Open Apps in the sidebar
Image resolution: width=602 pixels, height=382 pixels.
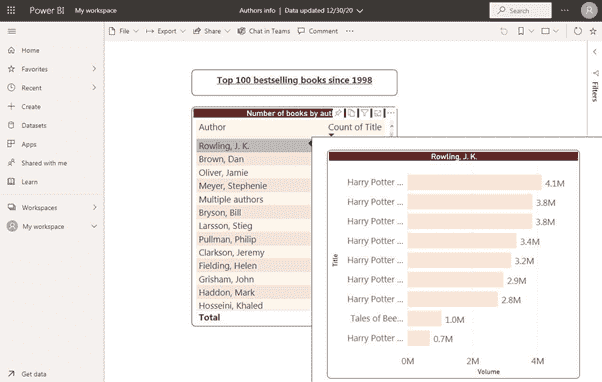pos(29,144)
